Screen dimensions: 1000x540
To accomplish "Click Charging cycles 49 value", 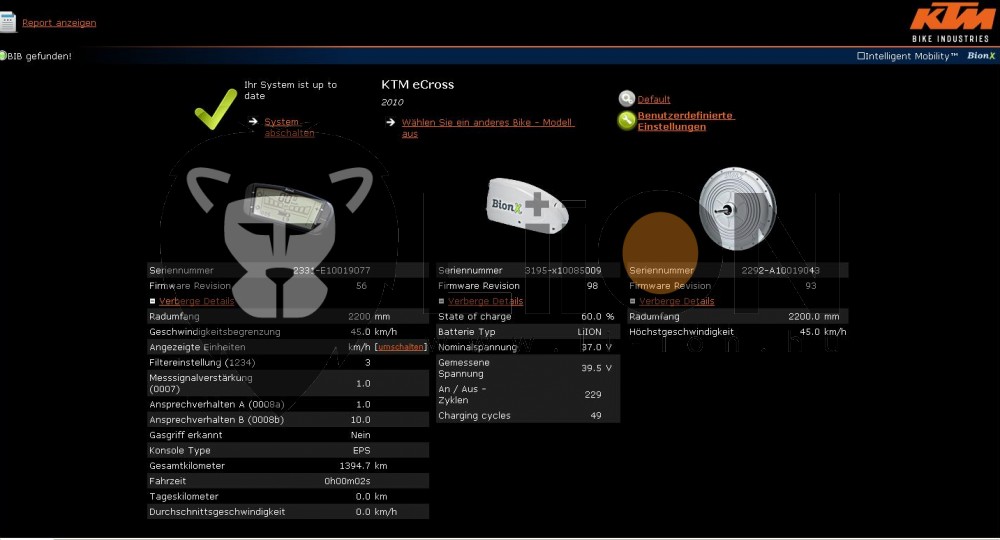I will point(596,415).
